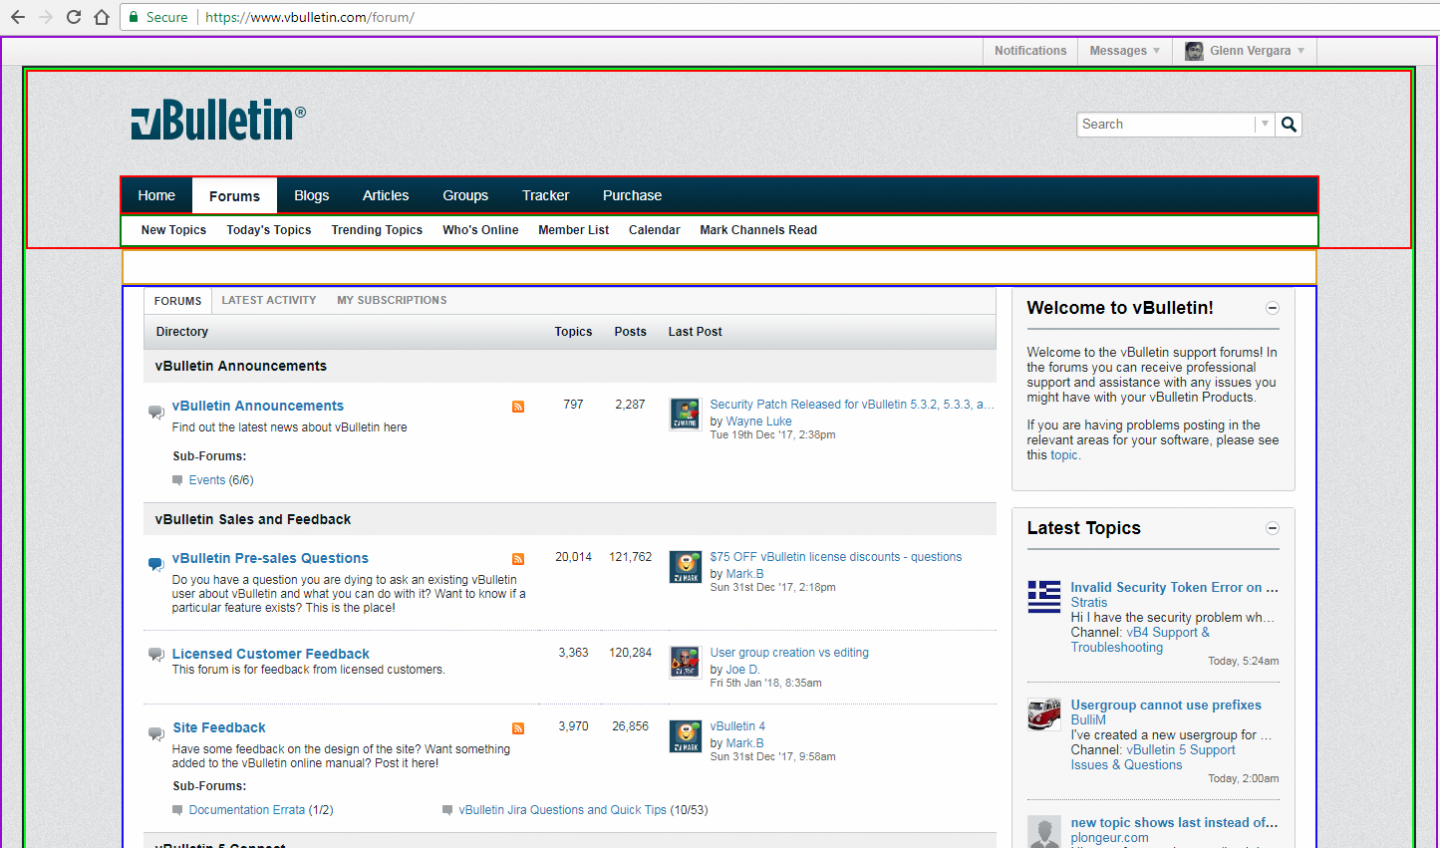Viewport: 1440px width, 848px height.
Task: Click the vBulletin logo
Action: pyautogui.click(x=218, y=120)
